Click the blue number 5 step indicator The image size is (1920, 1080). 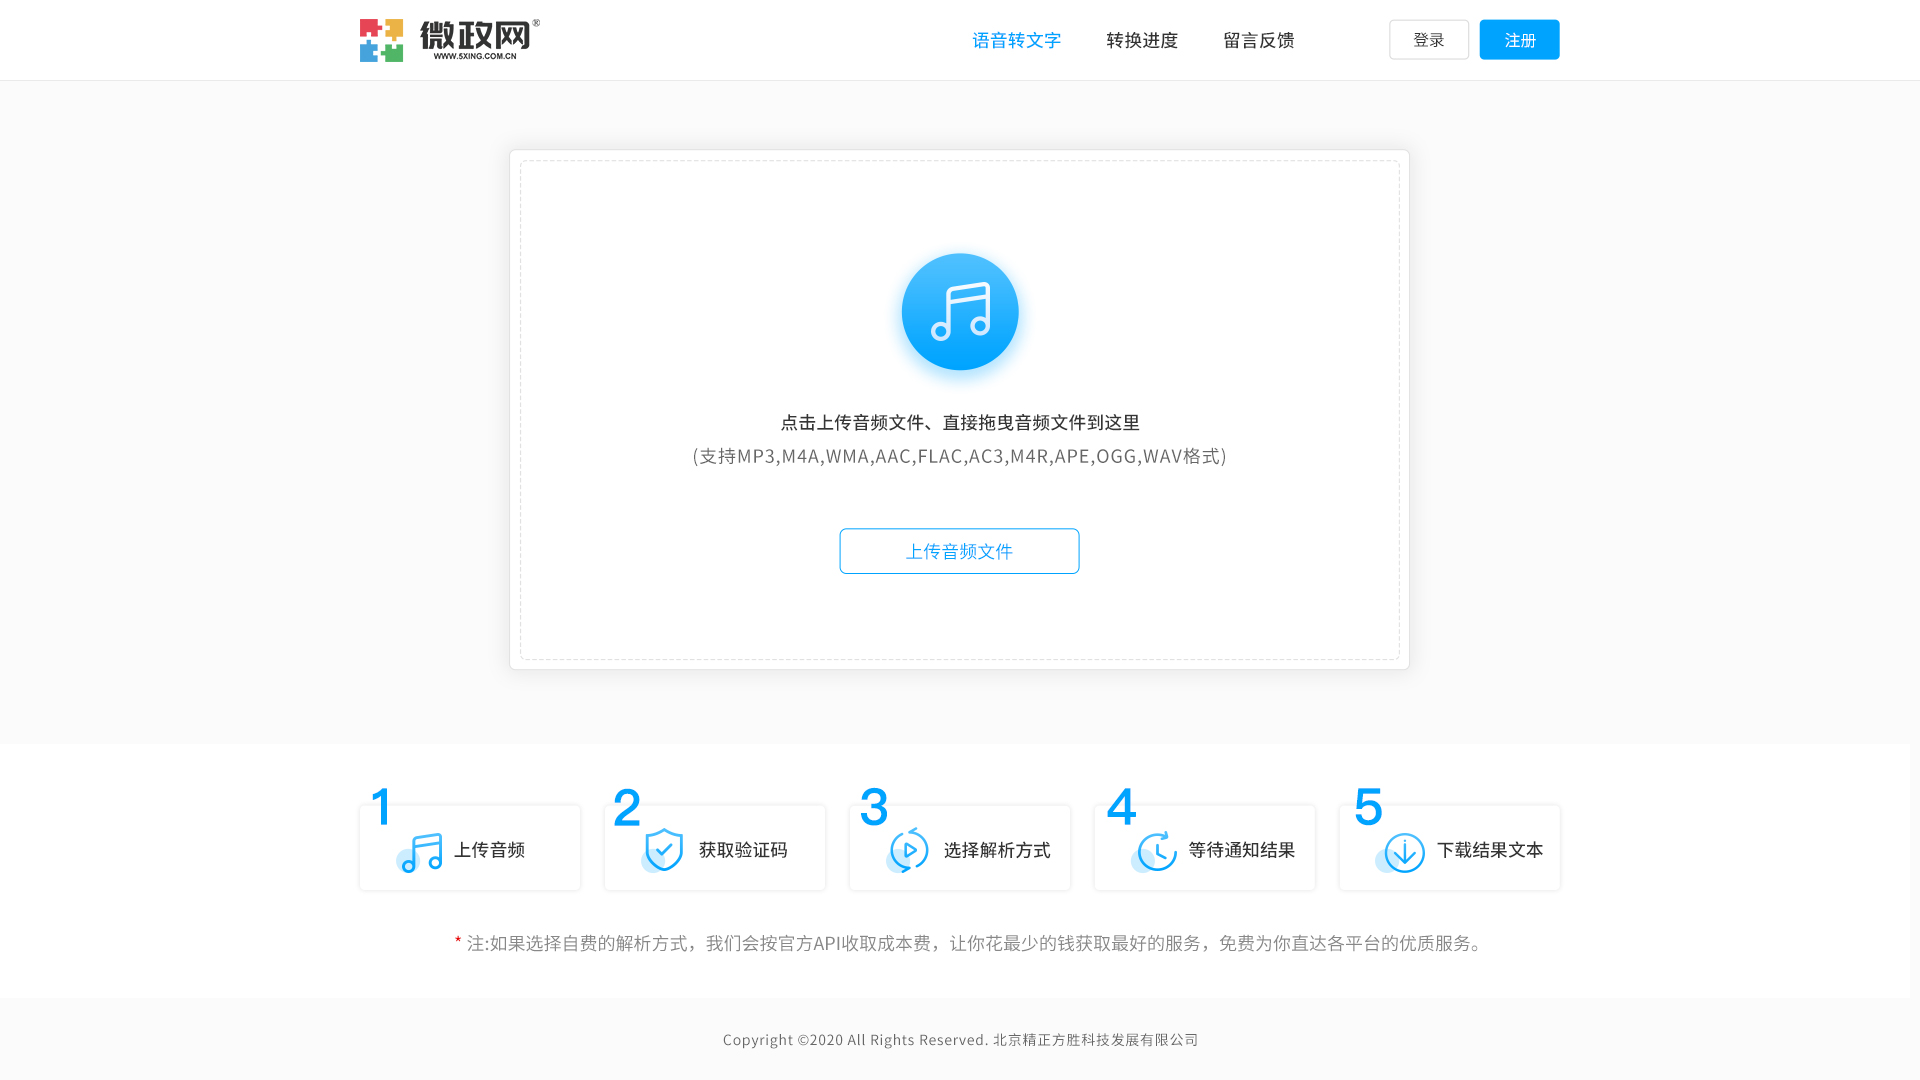coord(1369,808)
